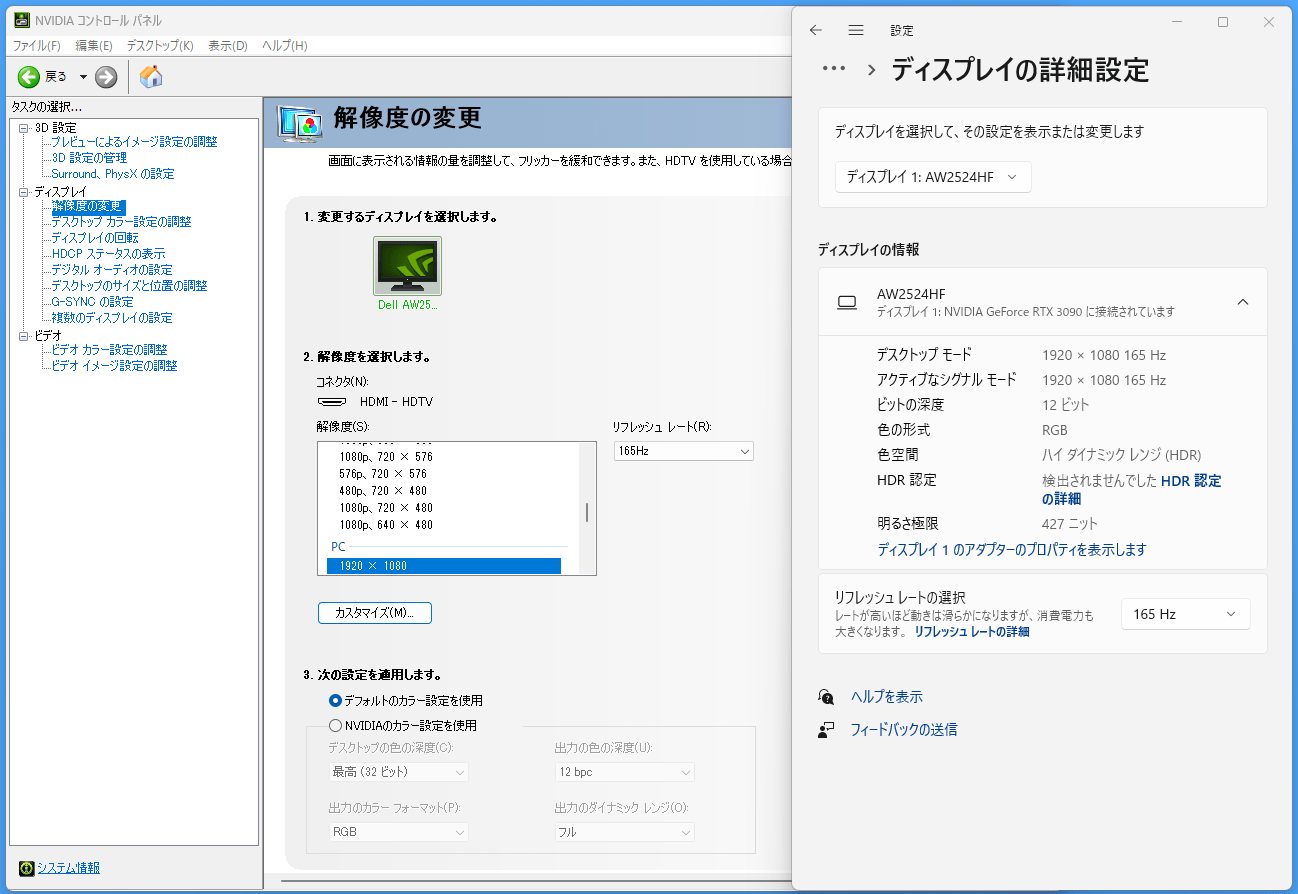The height and width of the screenshot is (894, 1298).
Task: Open デスクトップのサイズと位置の調整 item
Action: [129, 286]
